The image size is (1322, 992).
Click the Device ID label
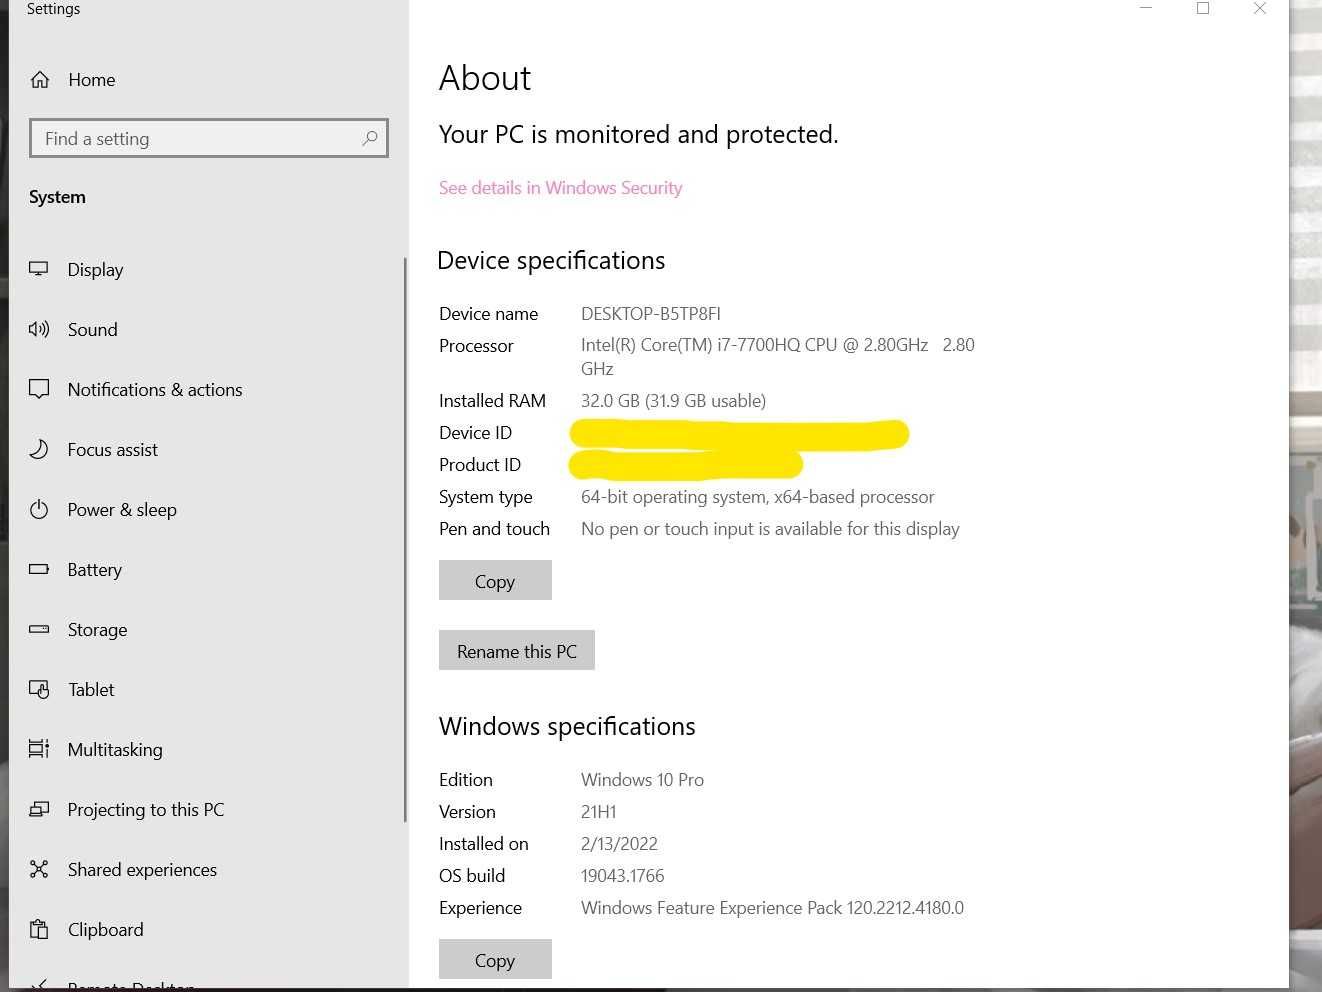(475, 432)
